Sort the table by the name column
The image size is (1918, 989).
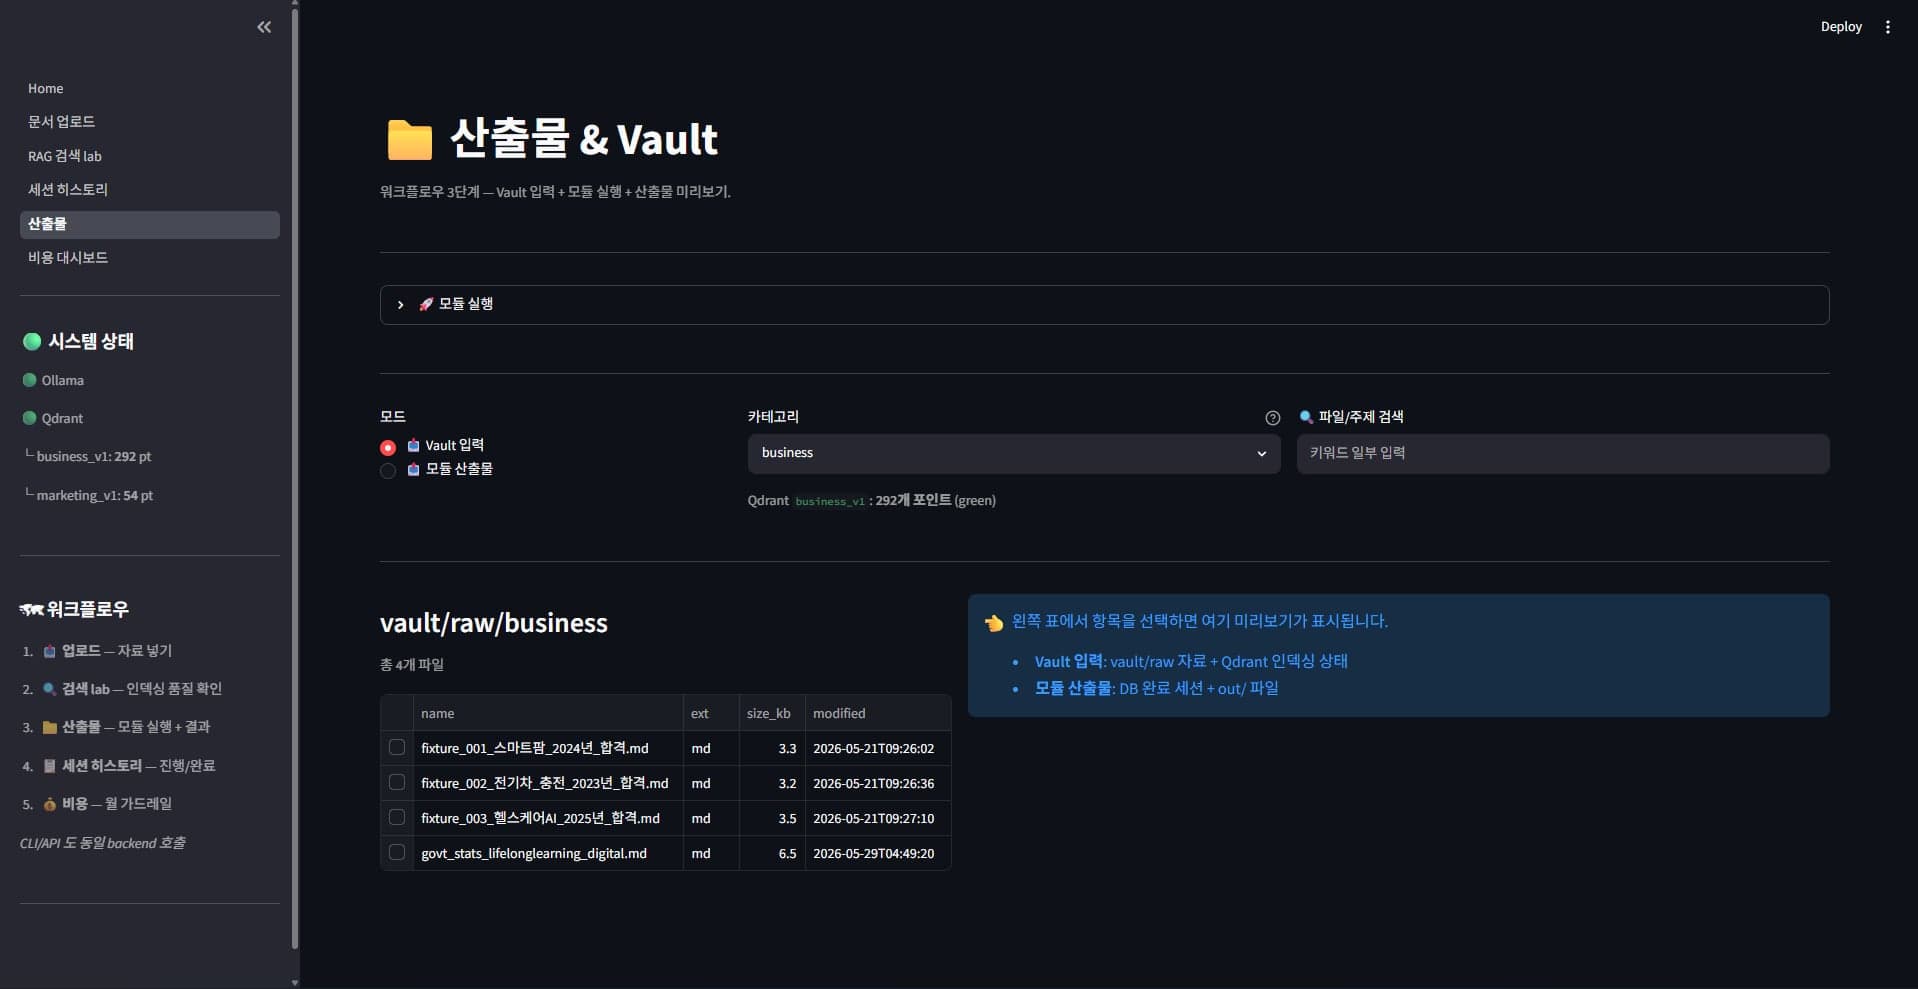[548, 713]
